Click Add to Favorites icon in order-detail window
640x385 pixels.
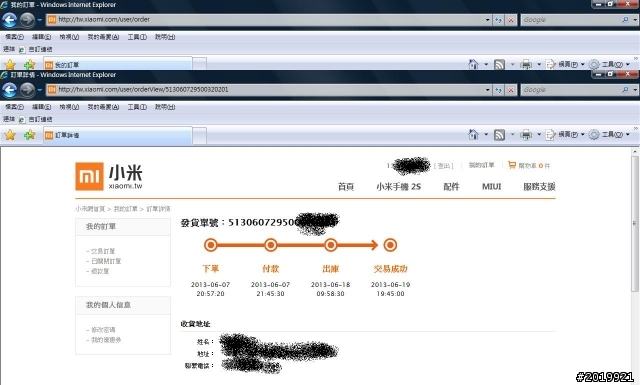tap(29, 135)
